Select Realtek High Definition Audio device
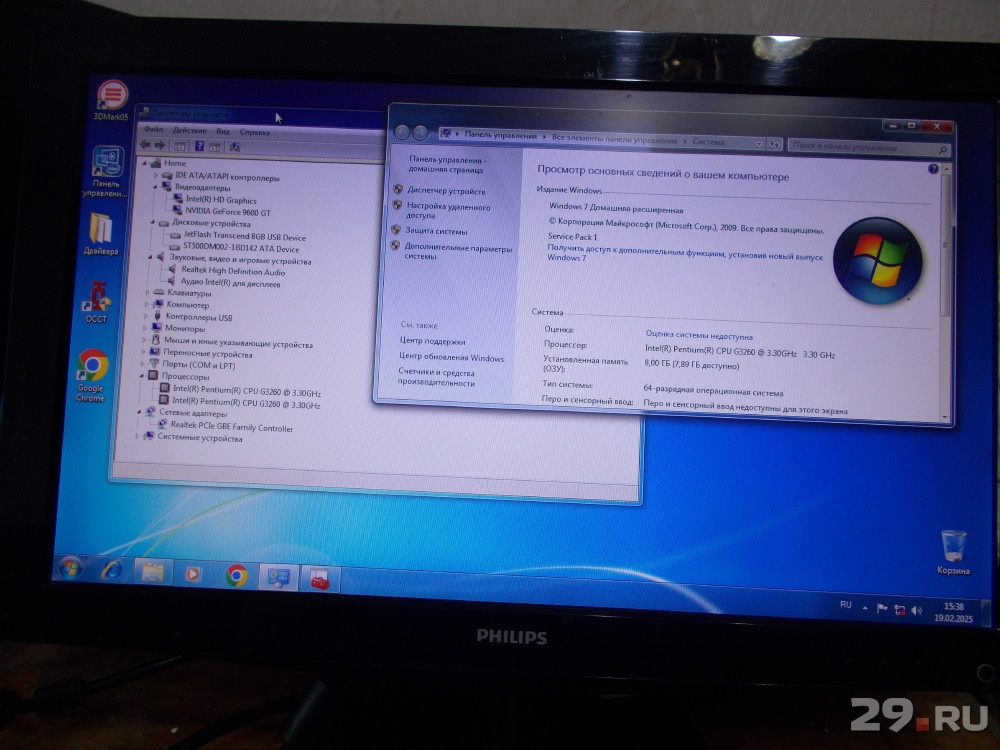Screen dimensions: 1000x750 click(x=233, y=271)
